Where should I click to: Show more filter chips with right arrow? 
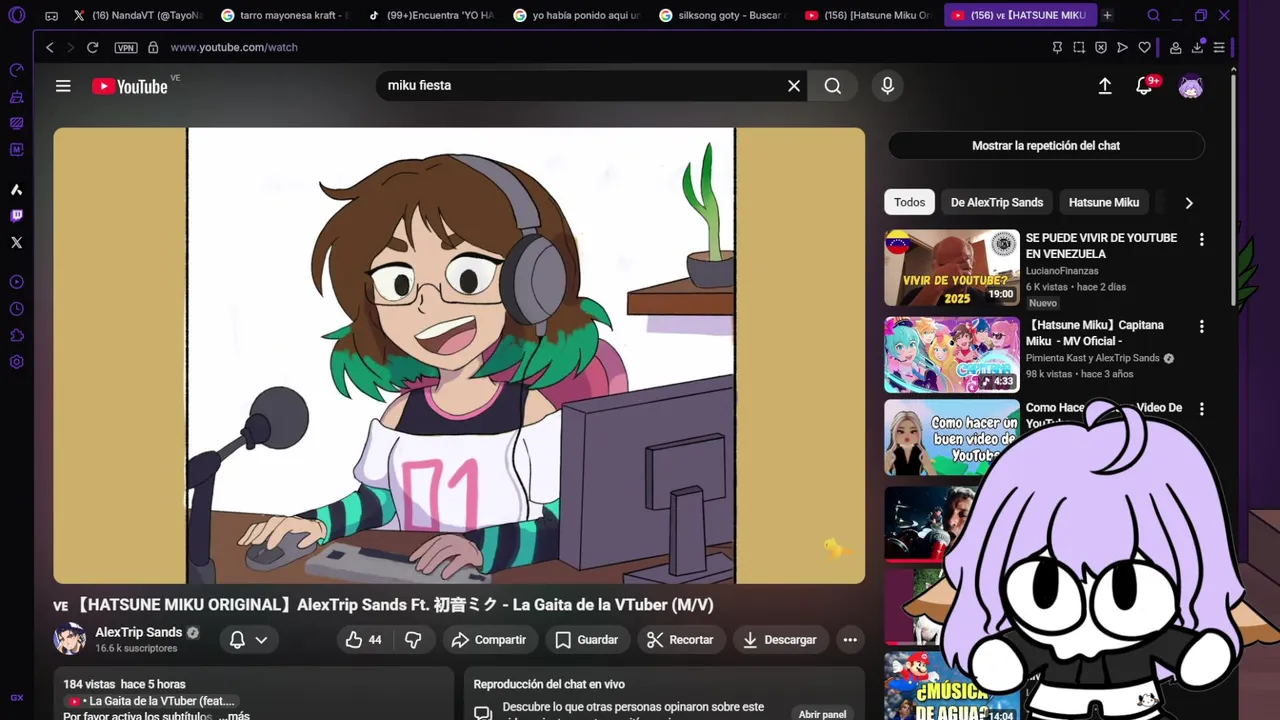[x=1189, y=203]
